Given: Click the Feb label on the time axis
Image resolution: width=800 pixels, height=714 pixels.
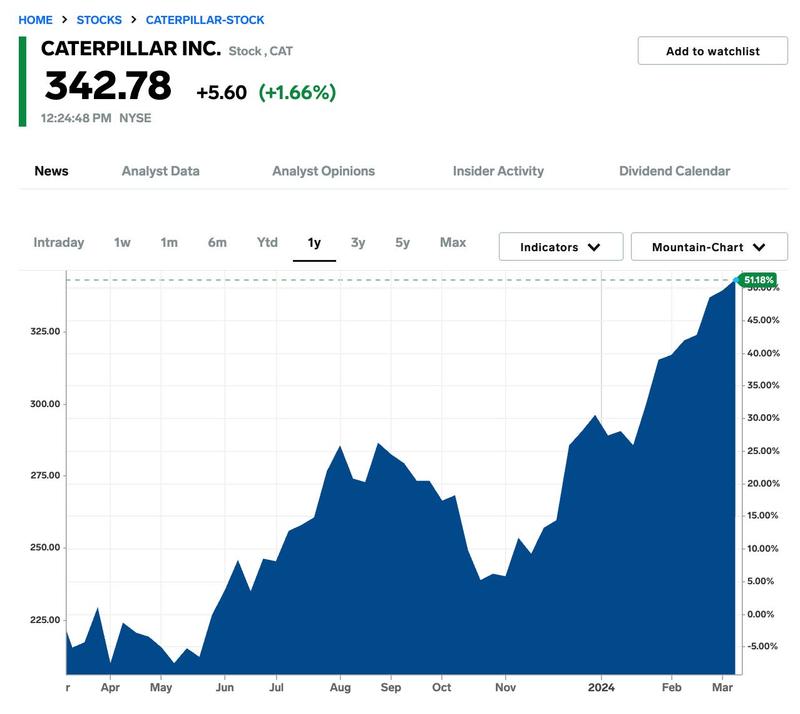Looking at the screenshot, I should 671,687.
